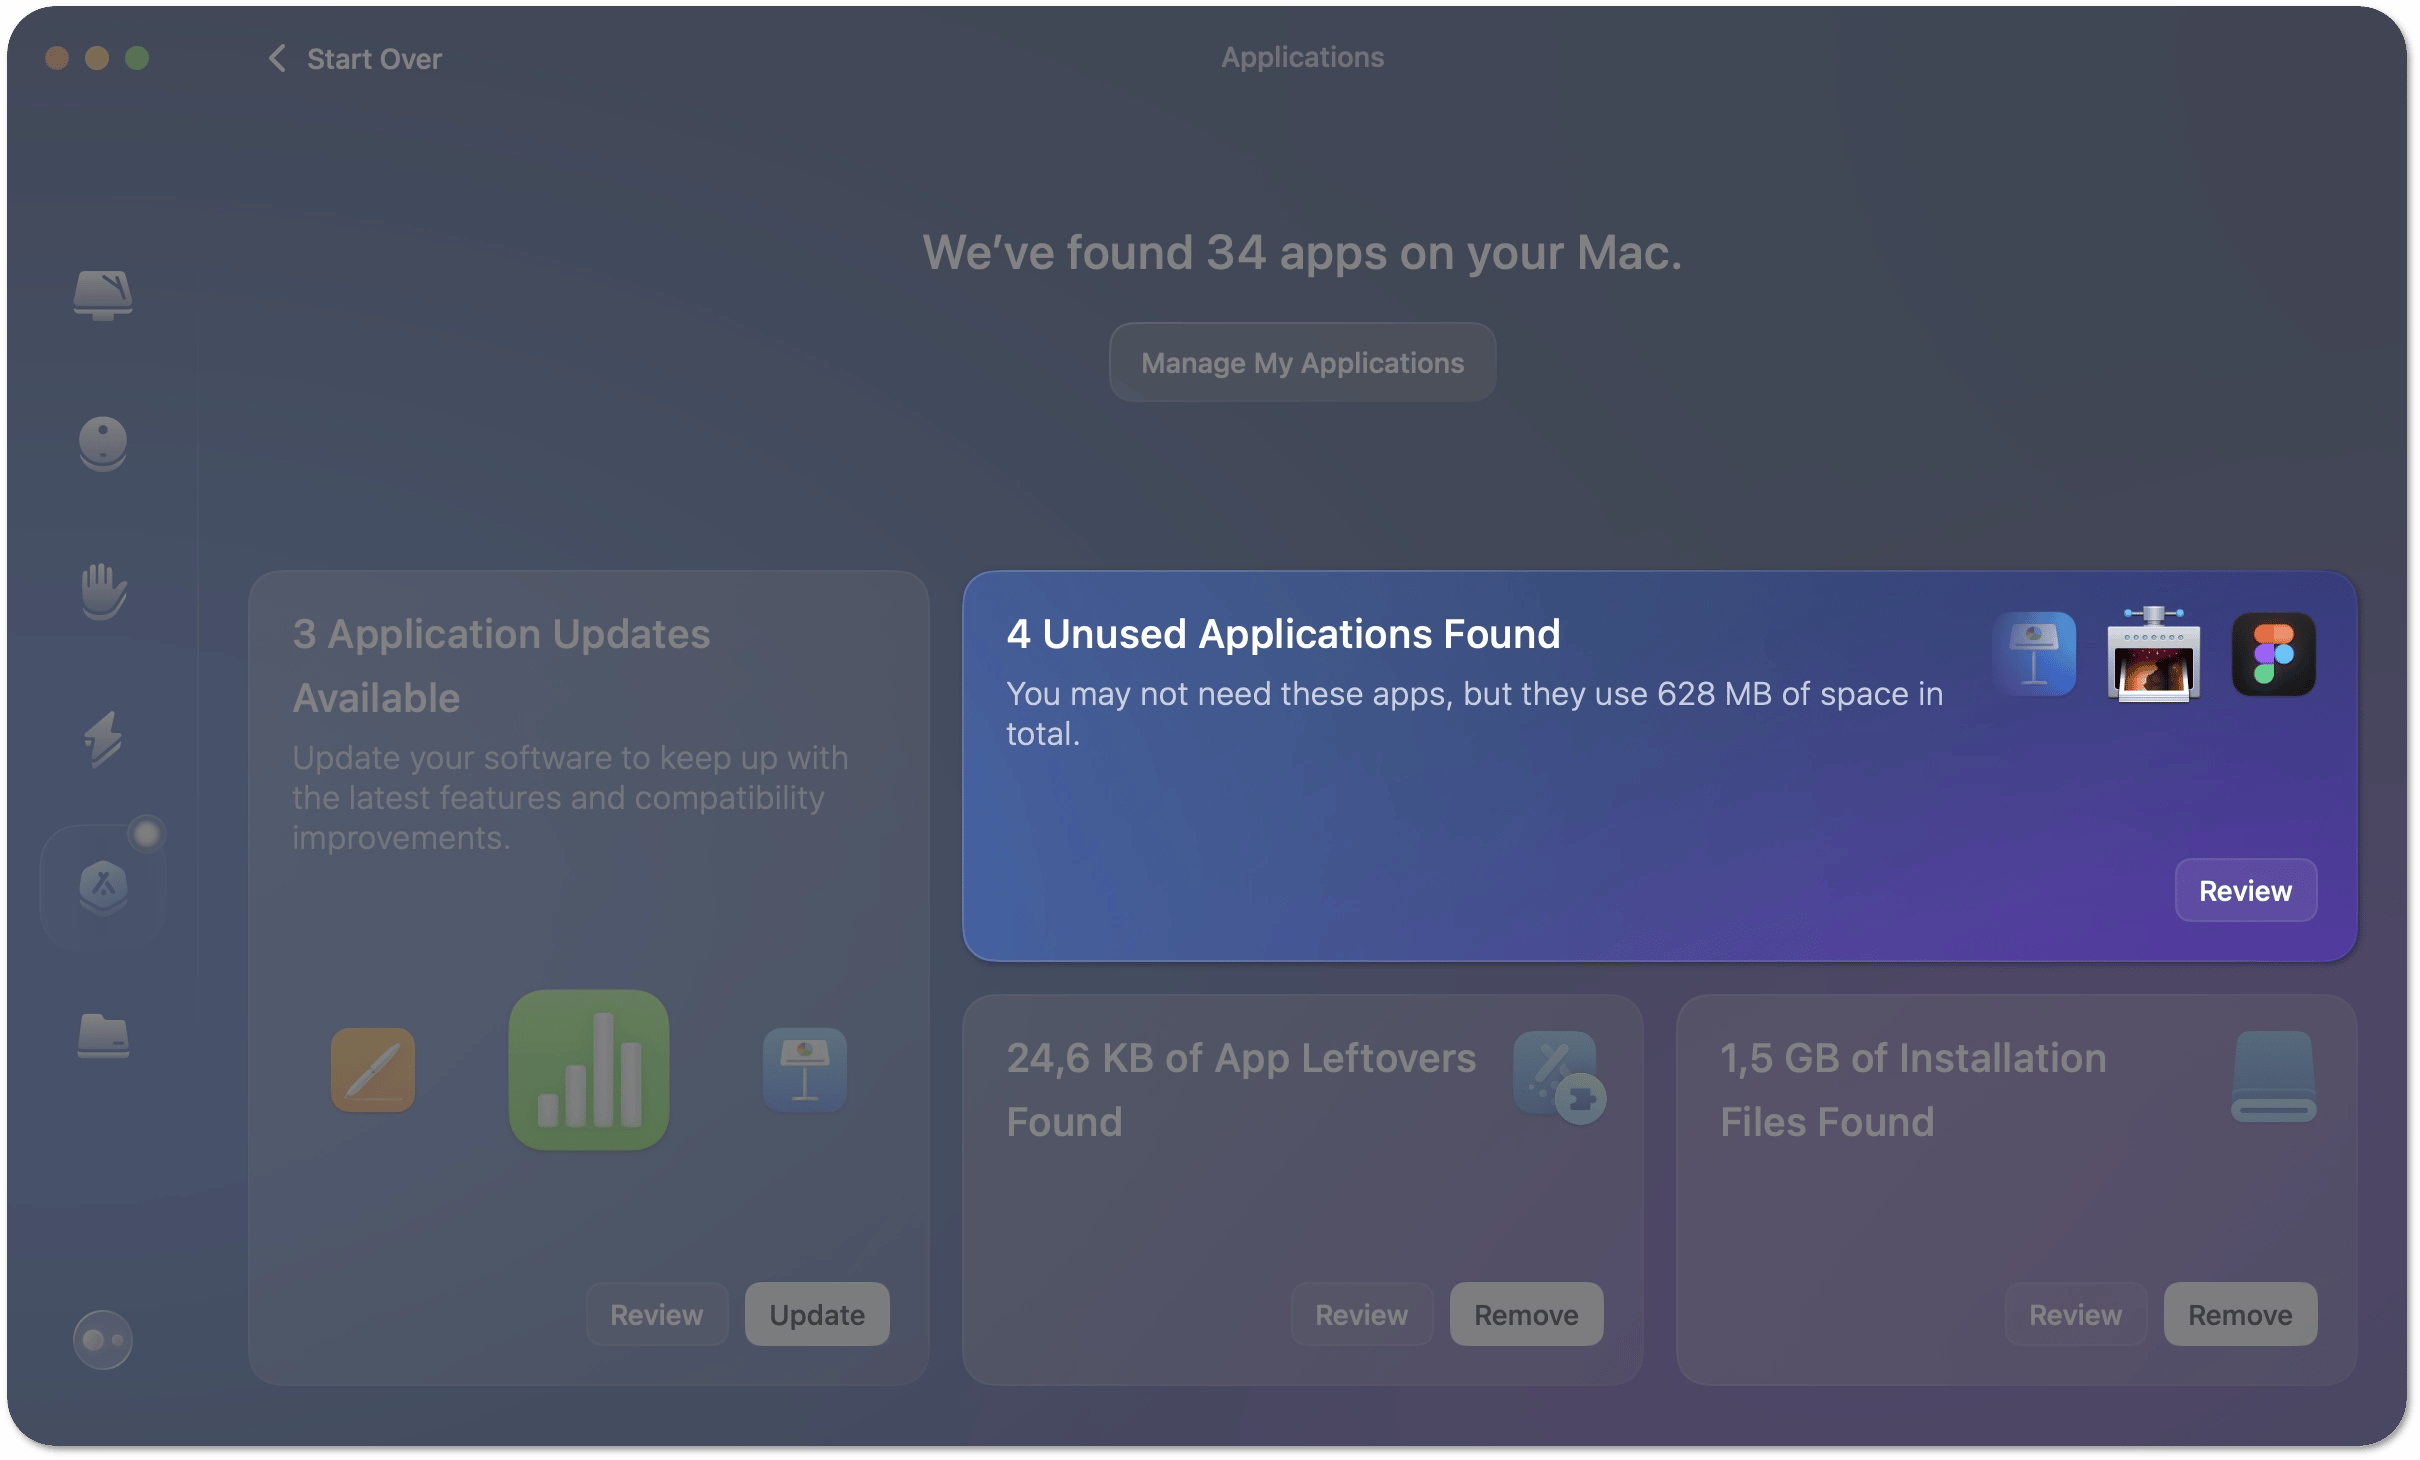Click Start Over

pyautogui.click(x=374, y=59)
